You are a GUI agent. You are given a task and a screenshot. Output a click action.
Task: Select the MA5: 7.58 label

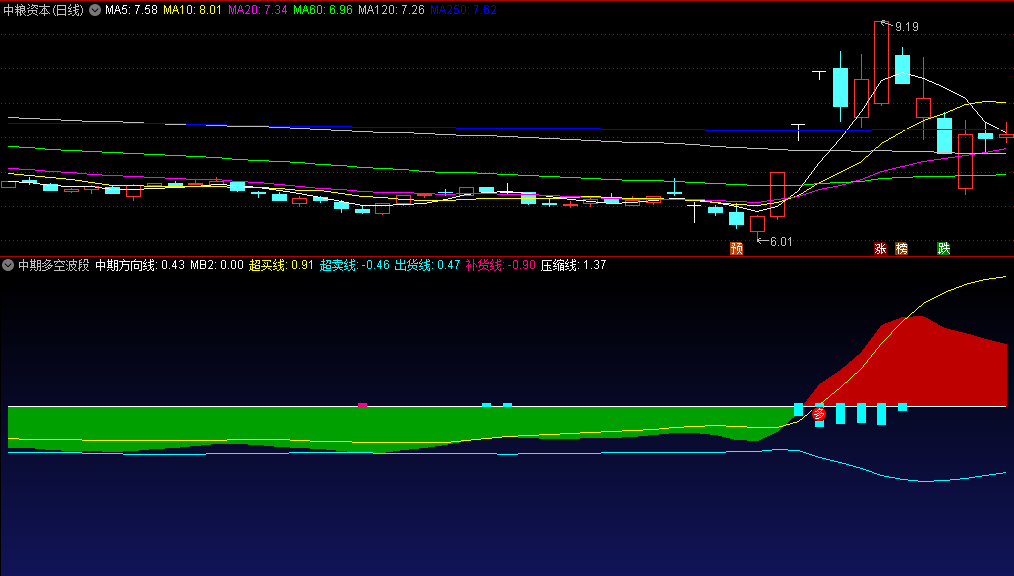click(131, 10)
